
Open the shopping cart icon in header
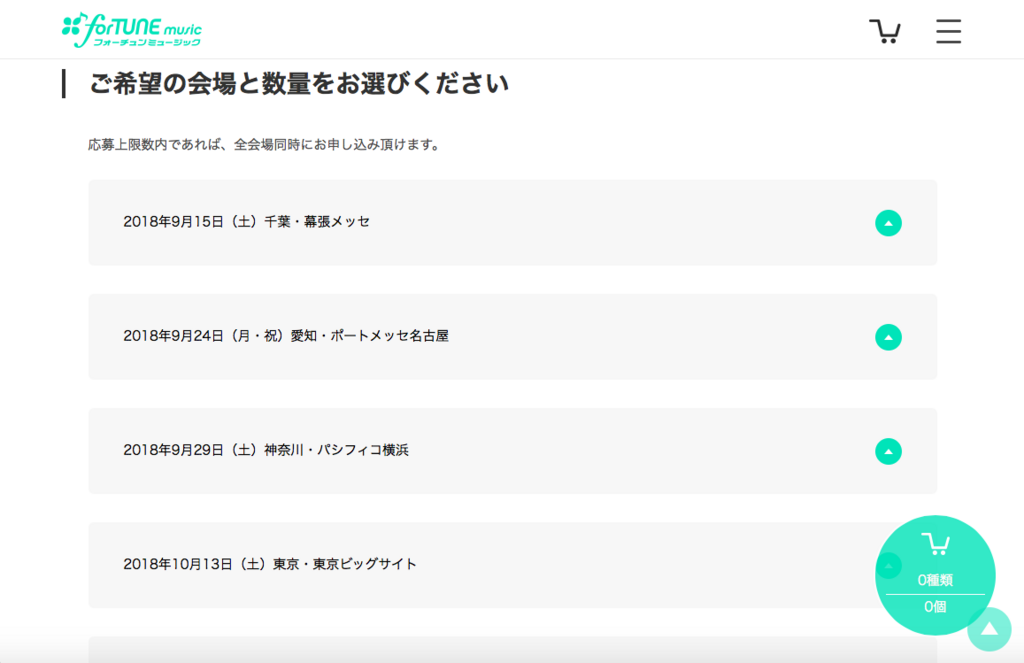pos(885,31)
